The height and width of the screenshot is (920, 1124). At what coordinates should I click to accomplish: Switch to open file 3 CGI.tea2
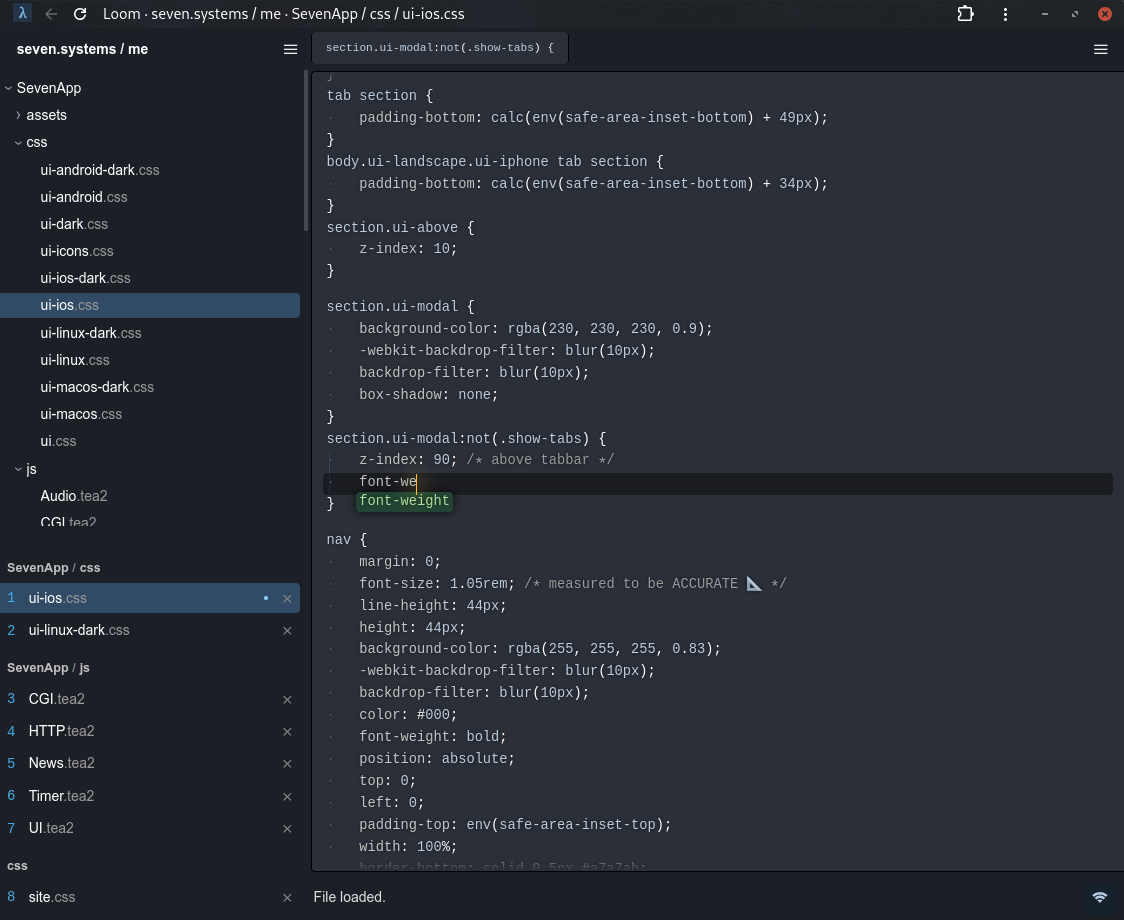[150, 699]
